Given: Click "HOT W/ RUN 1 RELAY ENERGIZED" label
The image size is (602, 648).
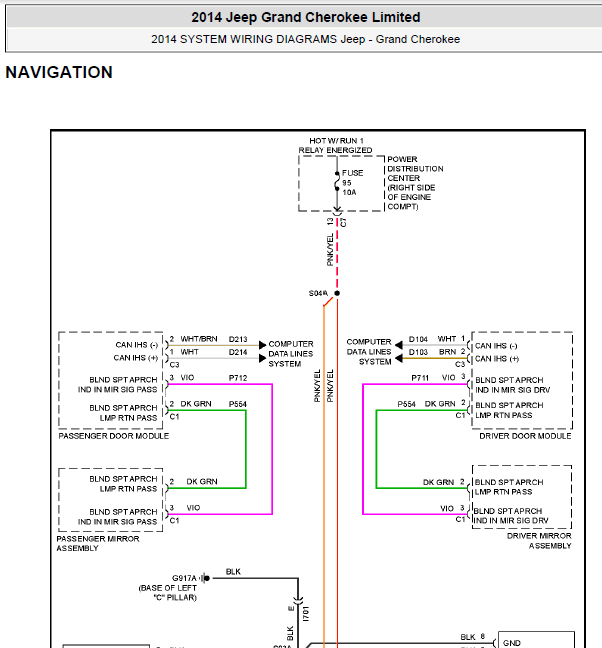Looking at the screenshot, I should pyautogui.click(x=335, y=145).
